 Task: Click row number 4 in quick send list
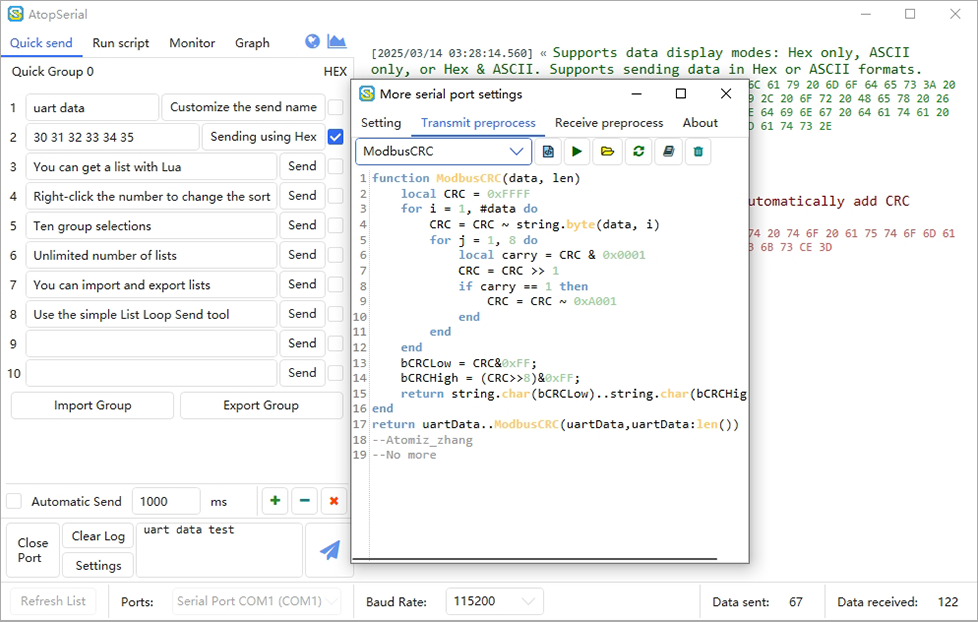click(13, 196)
